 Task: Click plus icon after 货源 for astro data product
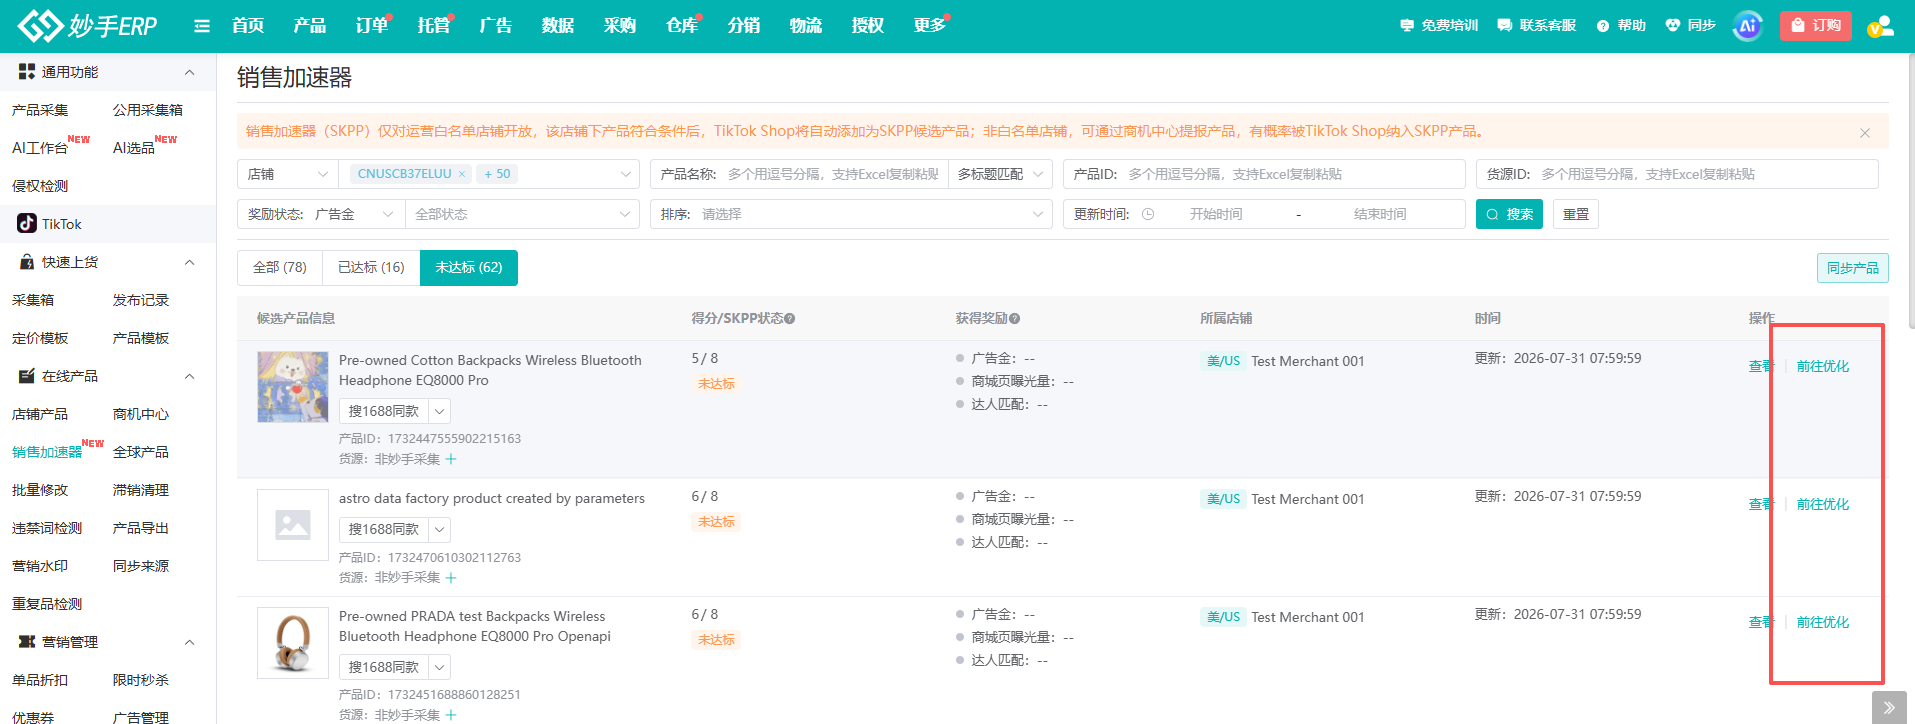coord(451,578)
